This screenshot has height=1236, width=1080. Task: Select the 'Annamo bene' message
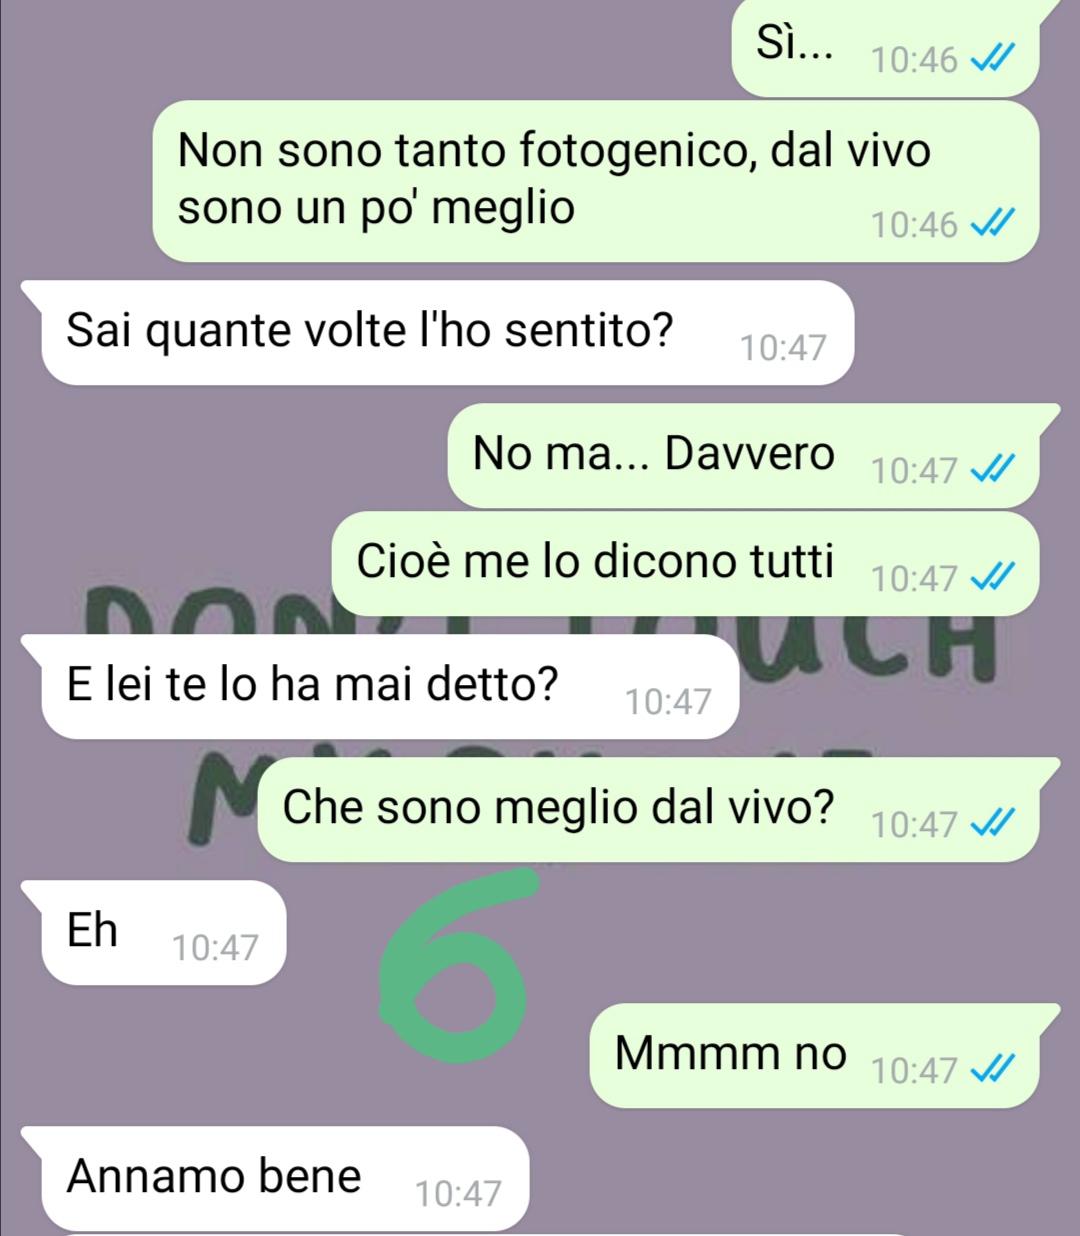click(x=275, y=1179)
